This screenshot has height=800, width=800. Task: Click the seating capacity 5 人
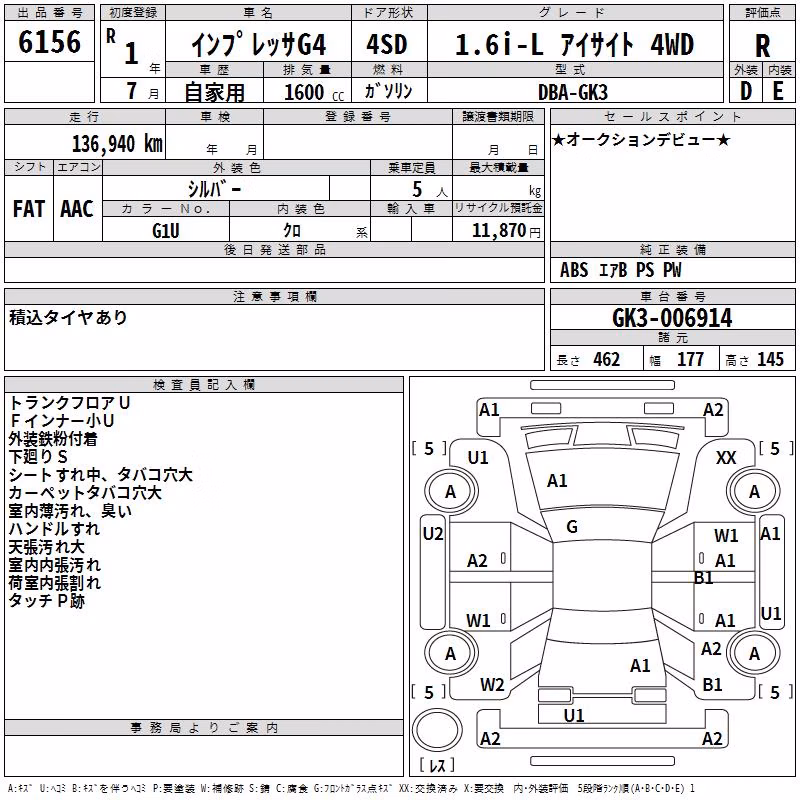430,190
